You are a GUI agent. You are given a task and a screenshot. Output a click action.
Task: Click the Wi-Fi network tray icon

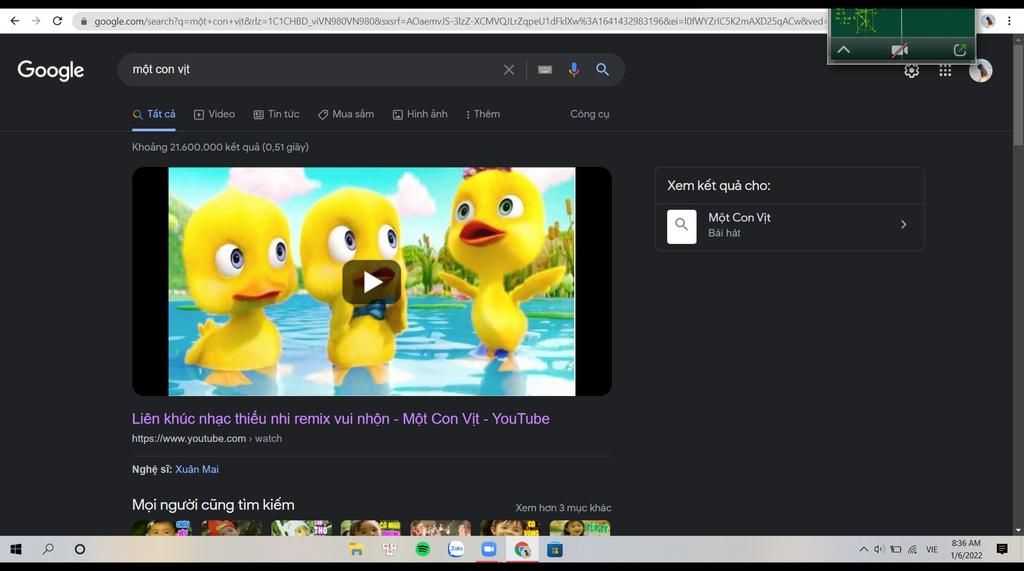point(912,549)
